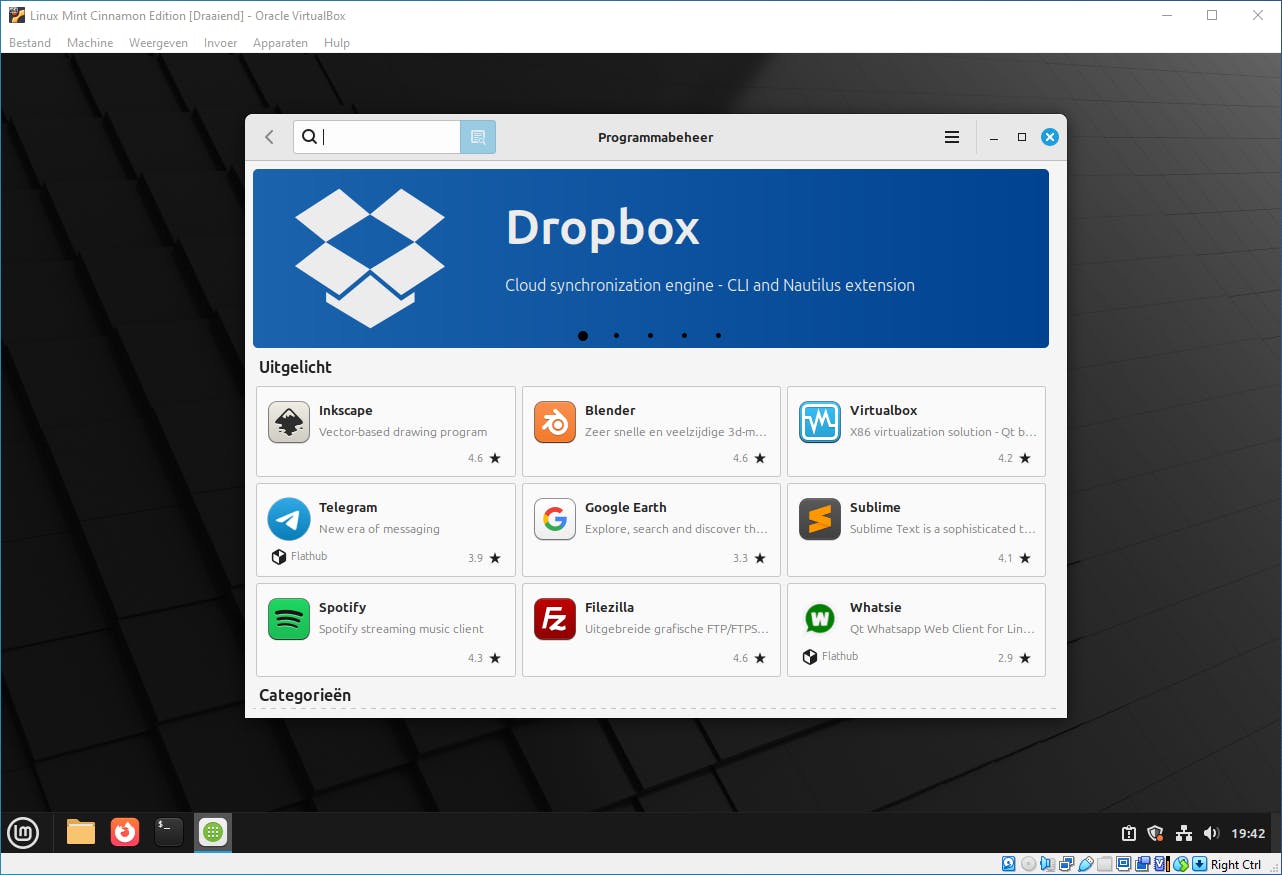Click the Programmabeheer panel task button

tap(213, 832)
